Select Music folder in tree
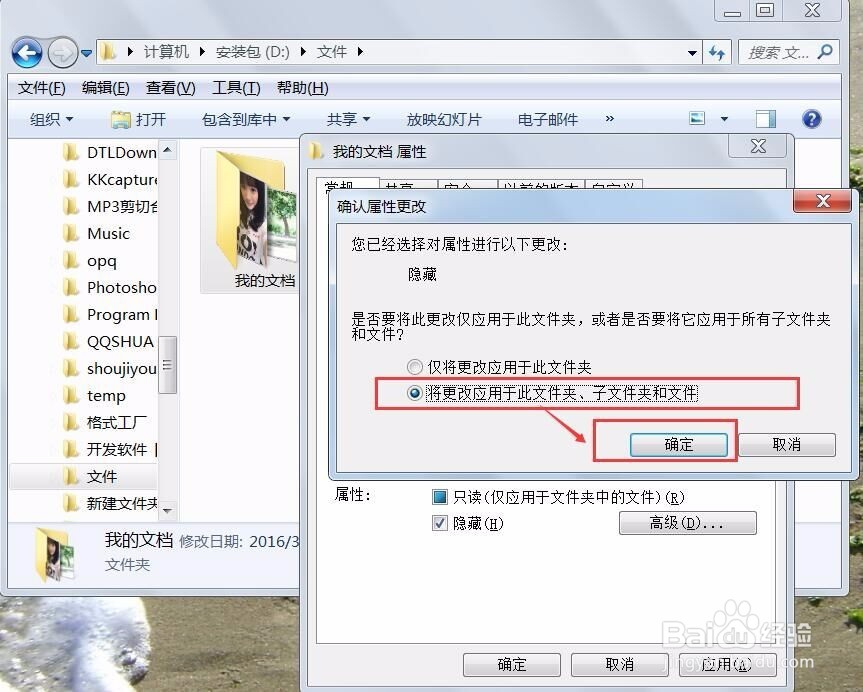The height and width of the screenshot is (692, 863). click(97, 233)
